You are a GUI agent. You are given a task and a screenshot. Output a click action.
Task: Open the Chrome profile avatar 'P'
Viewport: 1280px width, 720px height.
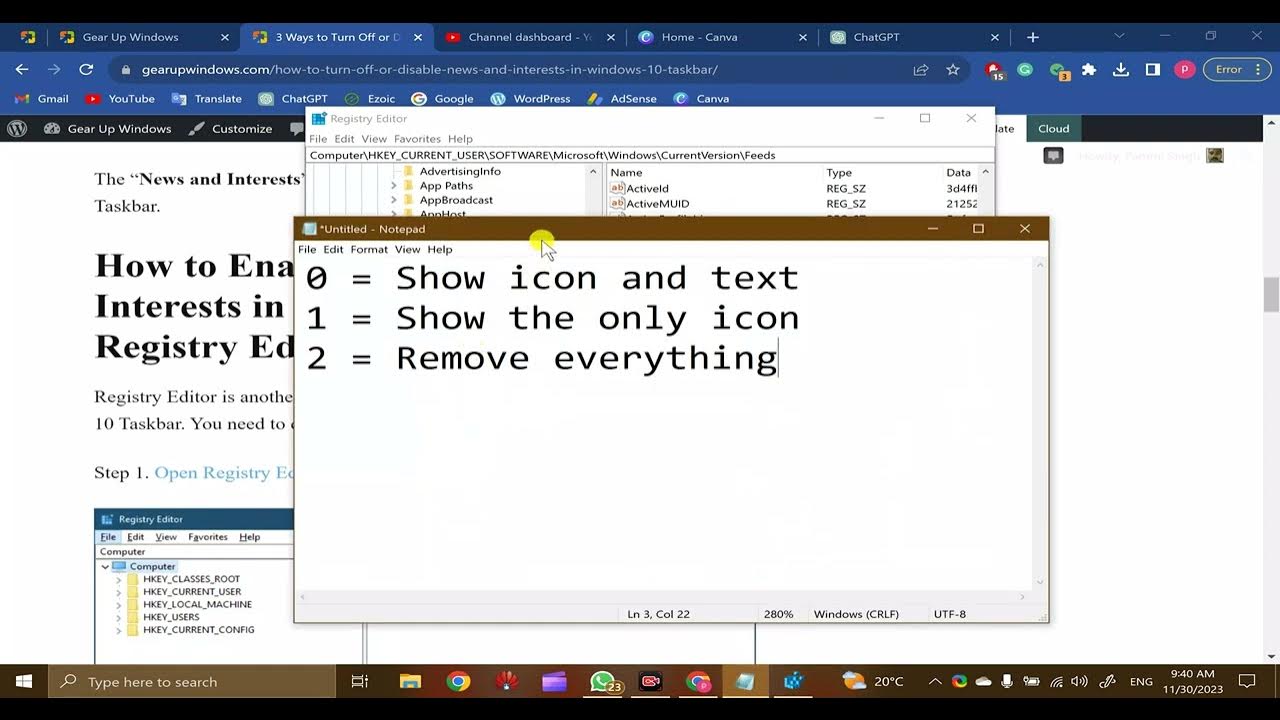pos(1185,70)
